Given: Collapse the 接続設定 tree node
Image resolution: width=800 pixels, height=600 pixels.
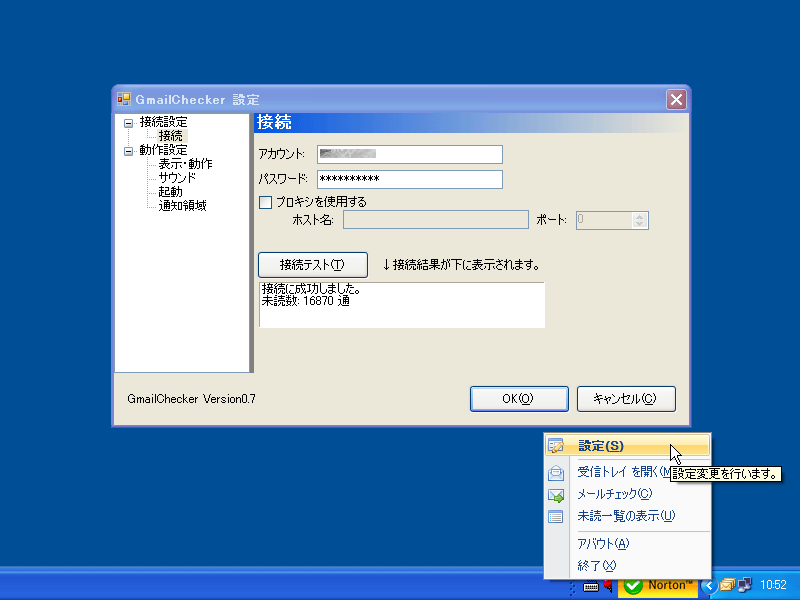Looking at the screenshot, I should coord(129,123).
